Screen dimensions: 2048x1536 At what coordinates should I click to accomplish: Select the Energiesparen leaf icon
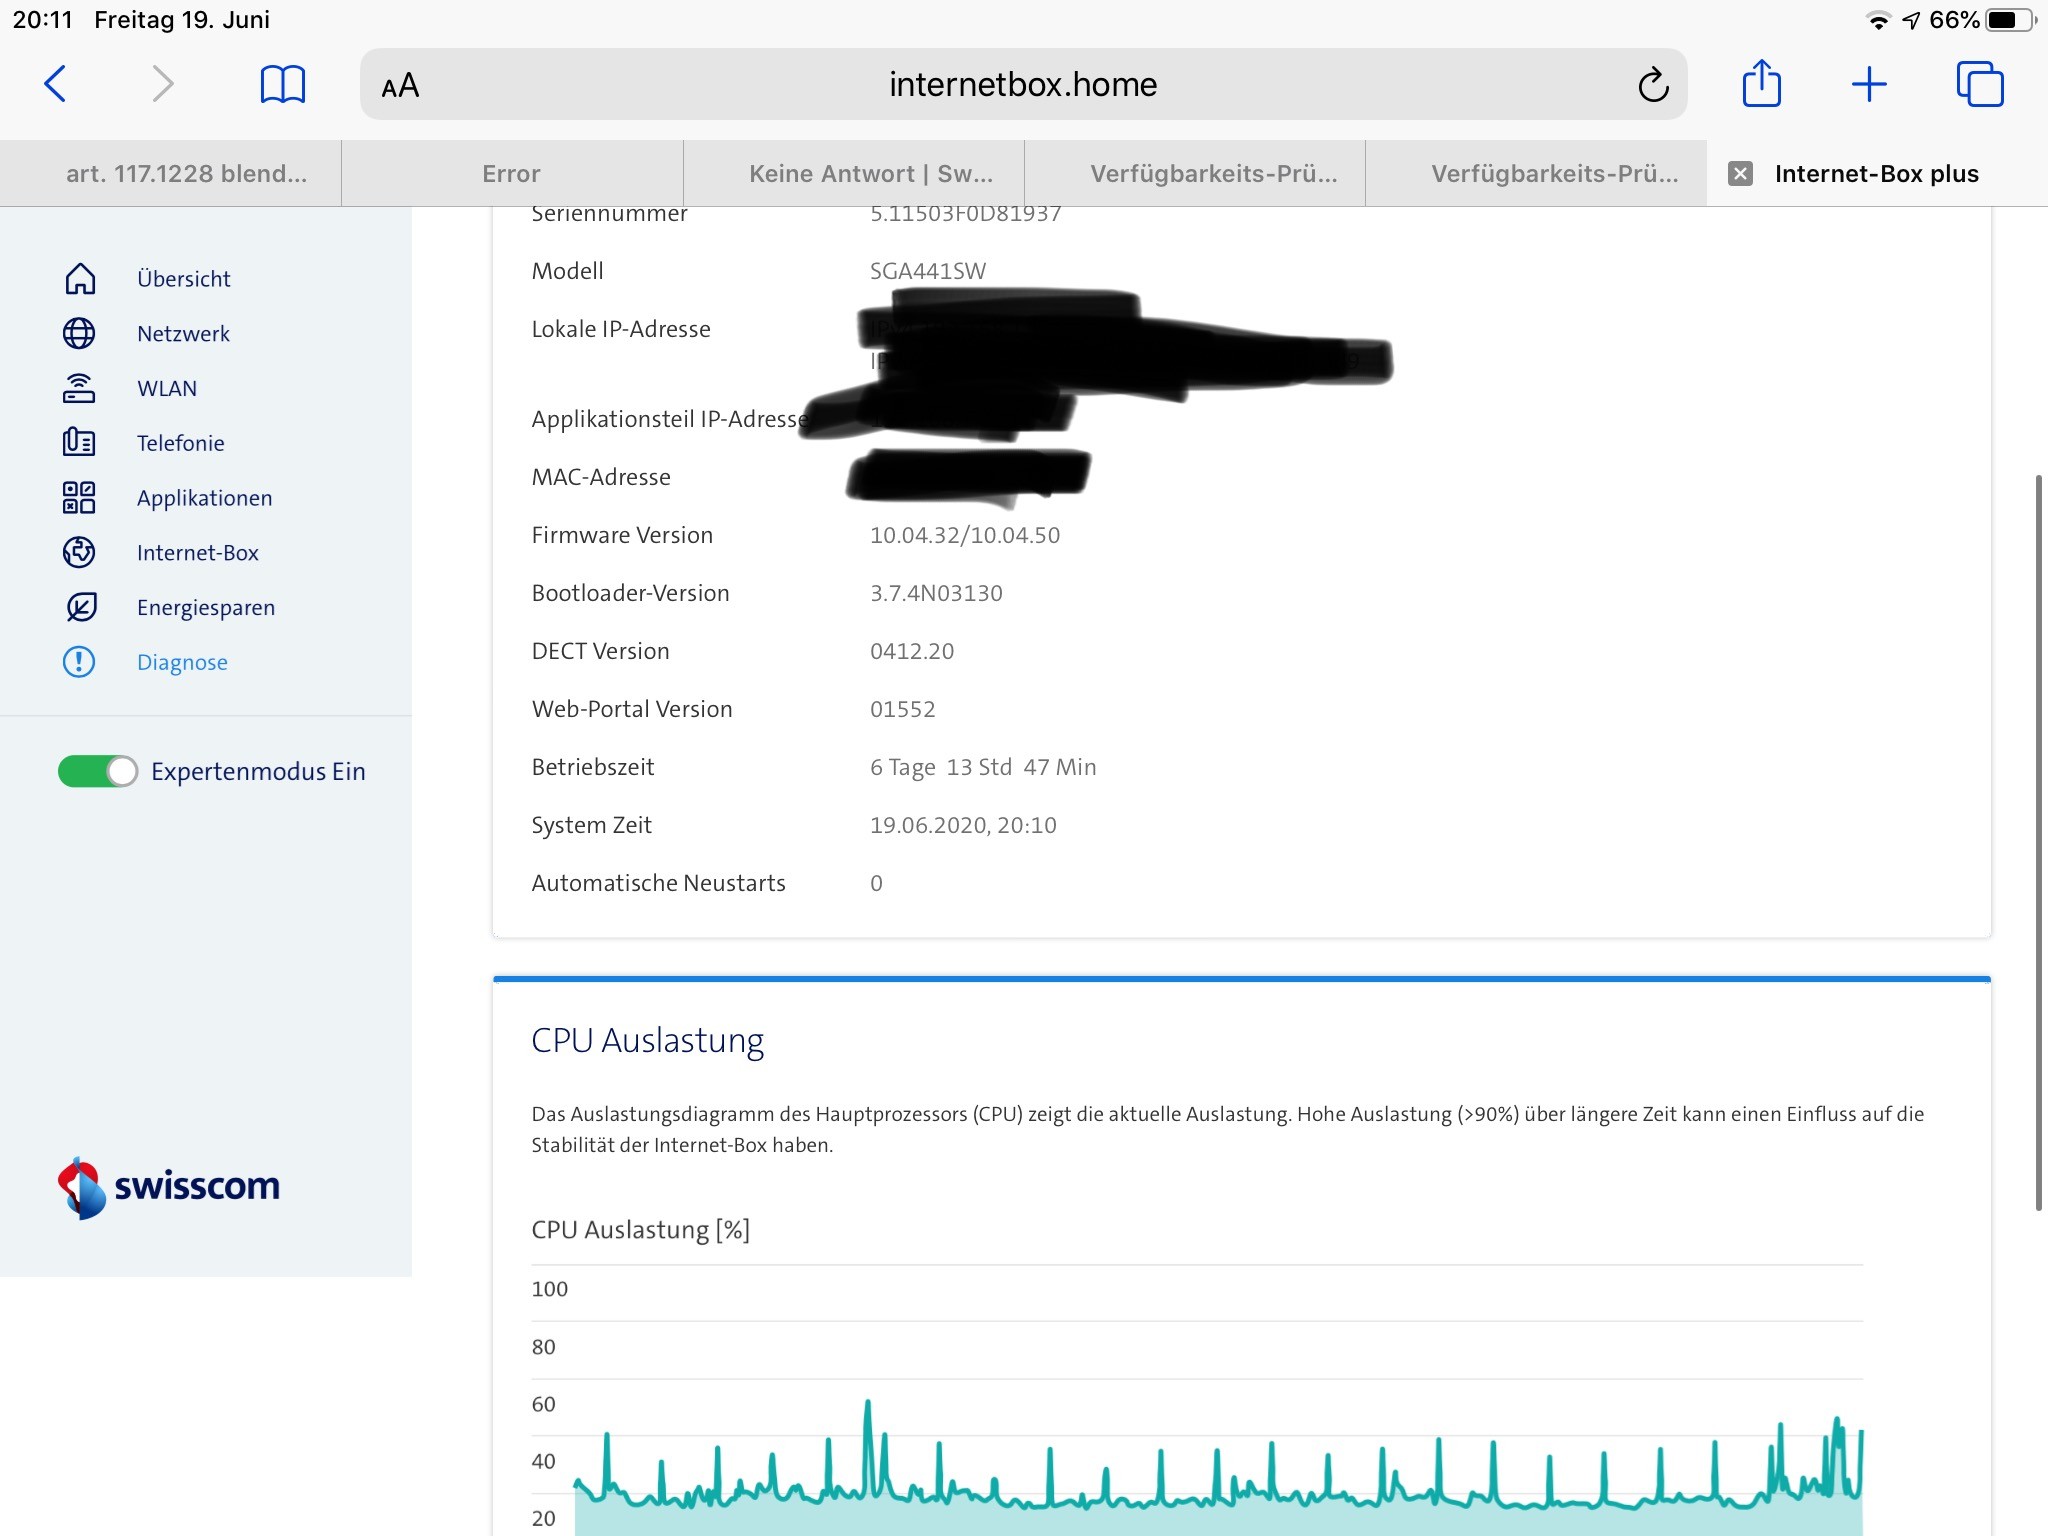click(80, 607)
